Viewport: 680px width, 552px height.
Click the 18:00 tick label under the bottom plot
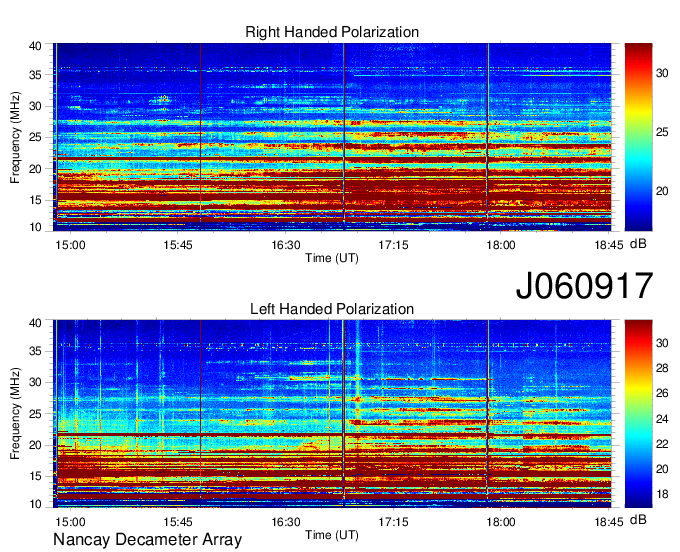501,522
